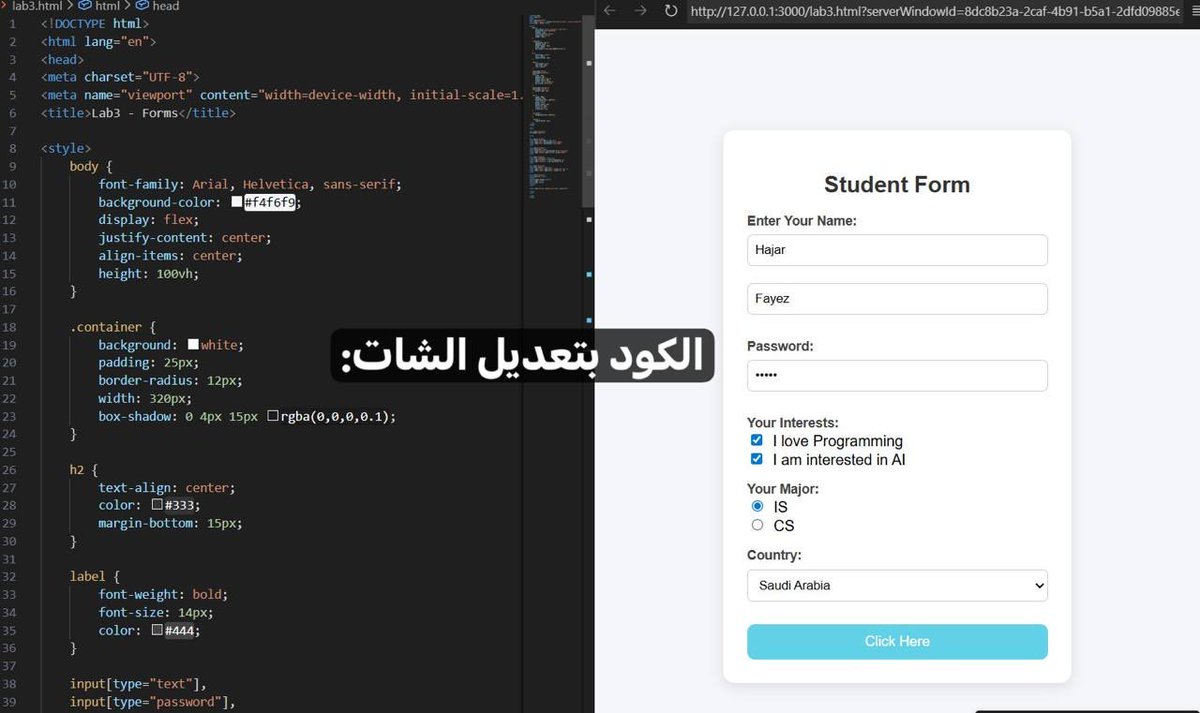This screenshot has width=1200, height=713.
Task: Open the #444 label color swatch
Action: click(157, 630)
